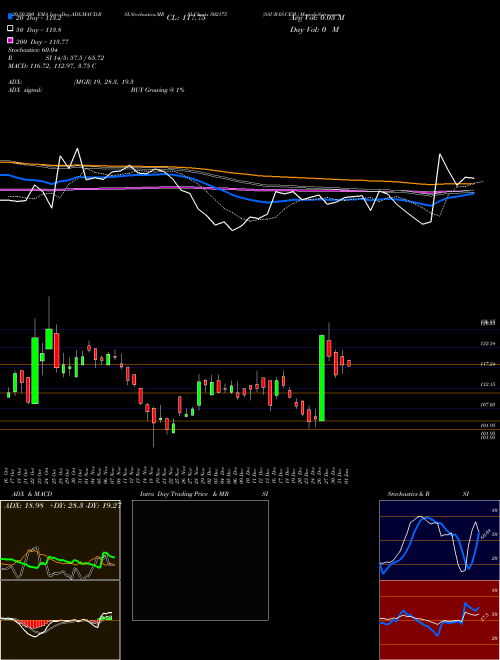The height and width of the screenshot is (660, 500).
Task: Select the '20 Day - 118.2' legend text
Action: (x=39, y=18)
